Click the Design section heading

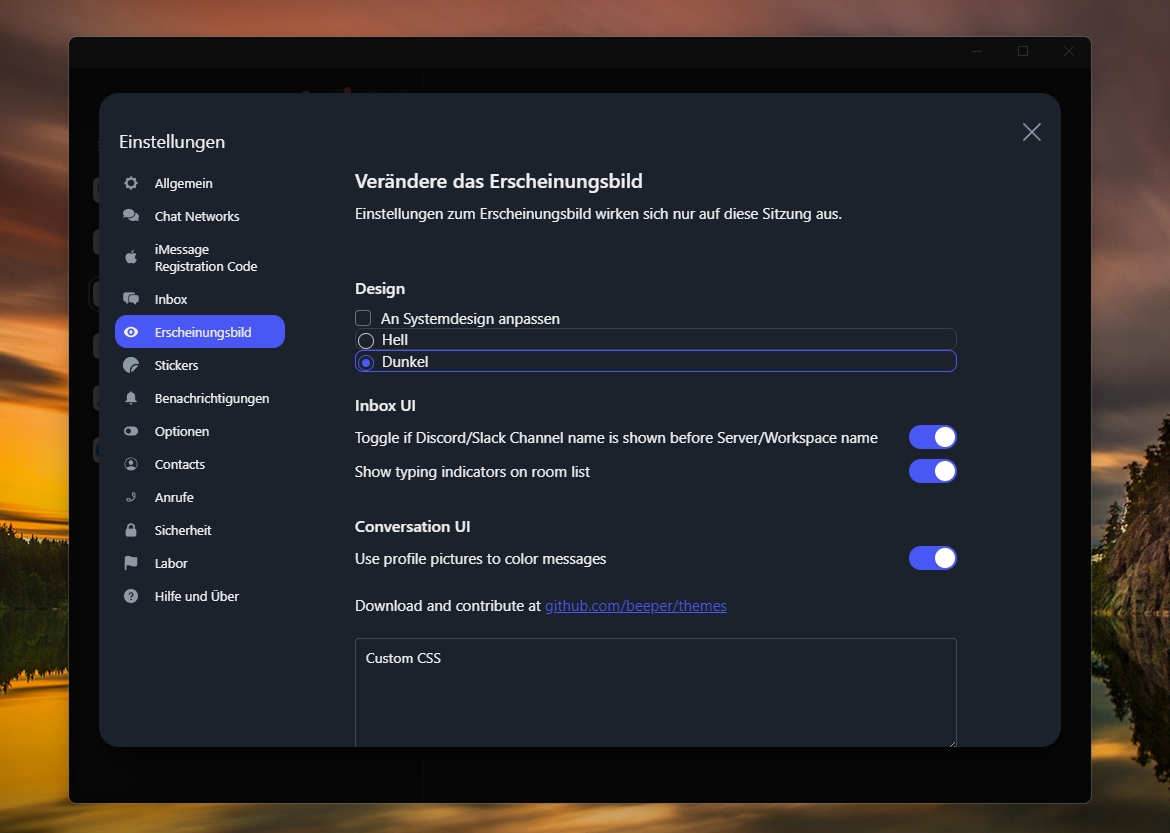point(380,289)
